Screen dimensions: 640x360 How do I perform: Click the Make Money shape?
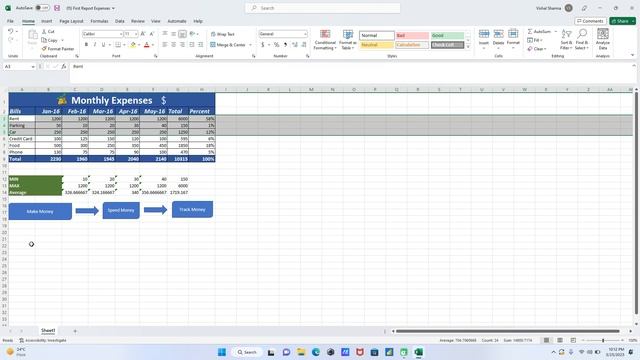click(x=40, y=211)
